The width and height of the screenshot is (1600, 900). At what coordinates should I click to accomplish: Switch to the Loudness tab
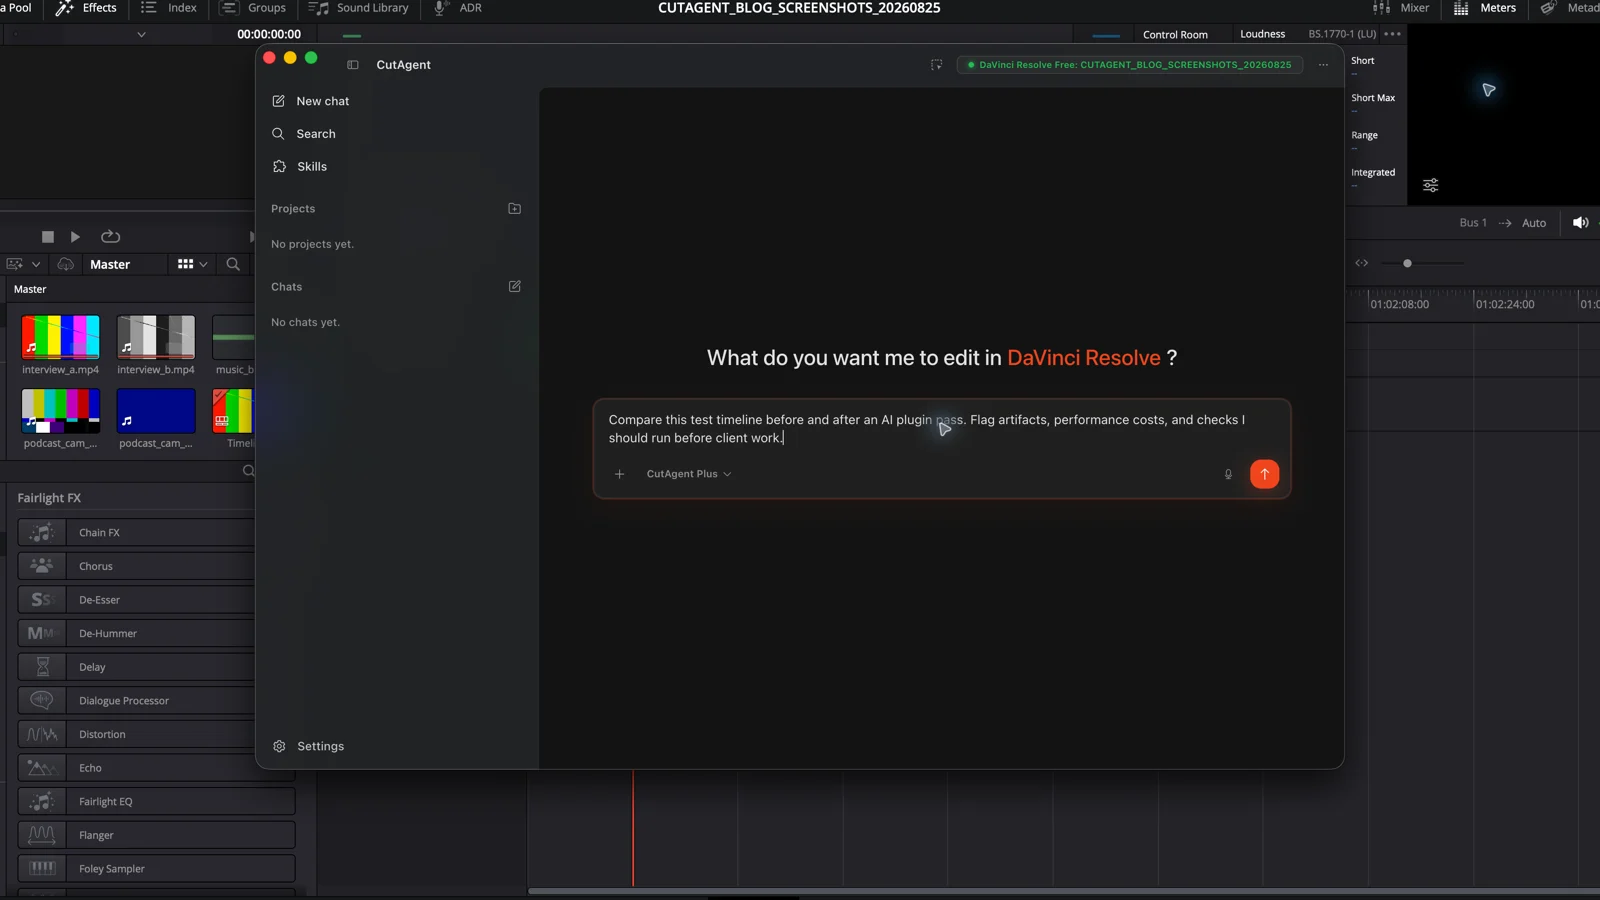1262,34
